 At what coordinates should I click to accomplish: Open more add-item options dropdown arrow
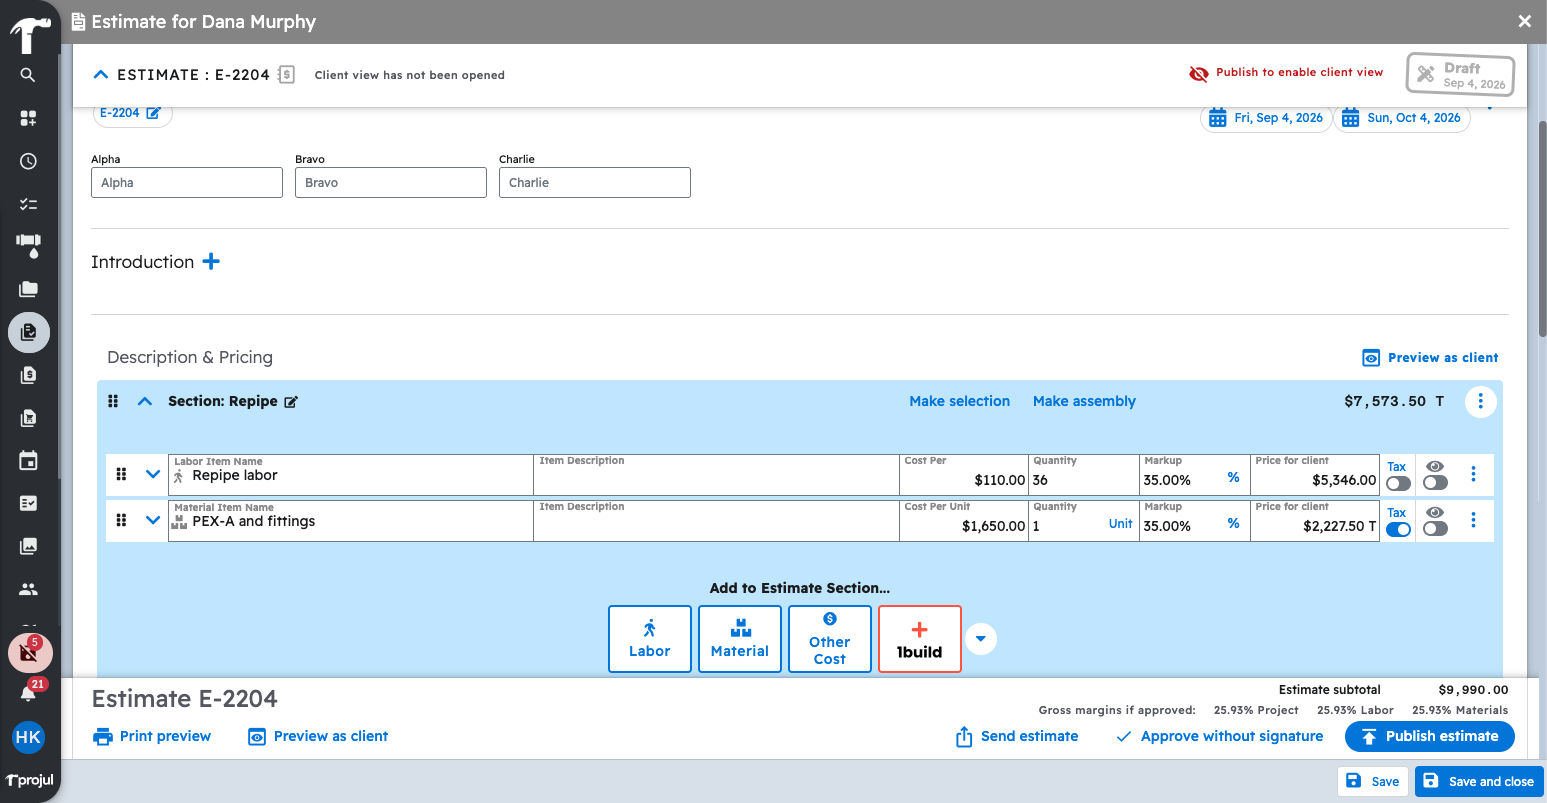981,639
